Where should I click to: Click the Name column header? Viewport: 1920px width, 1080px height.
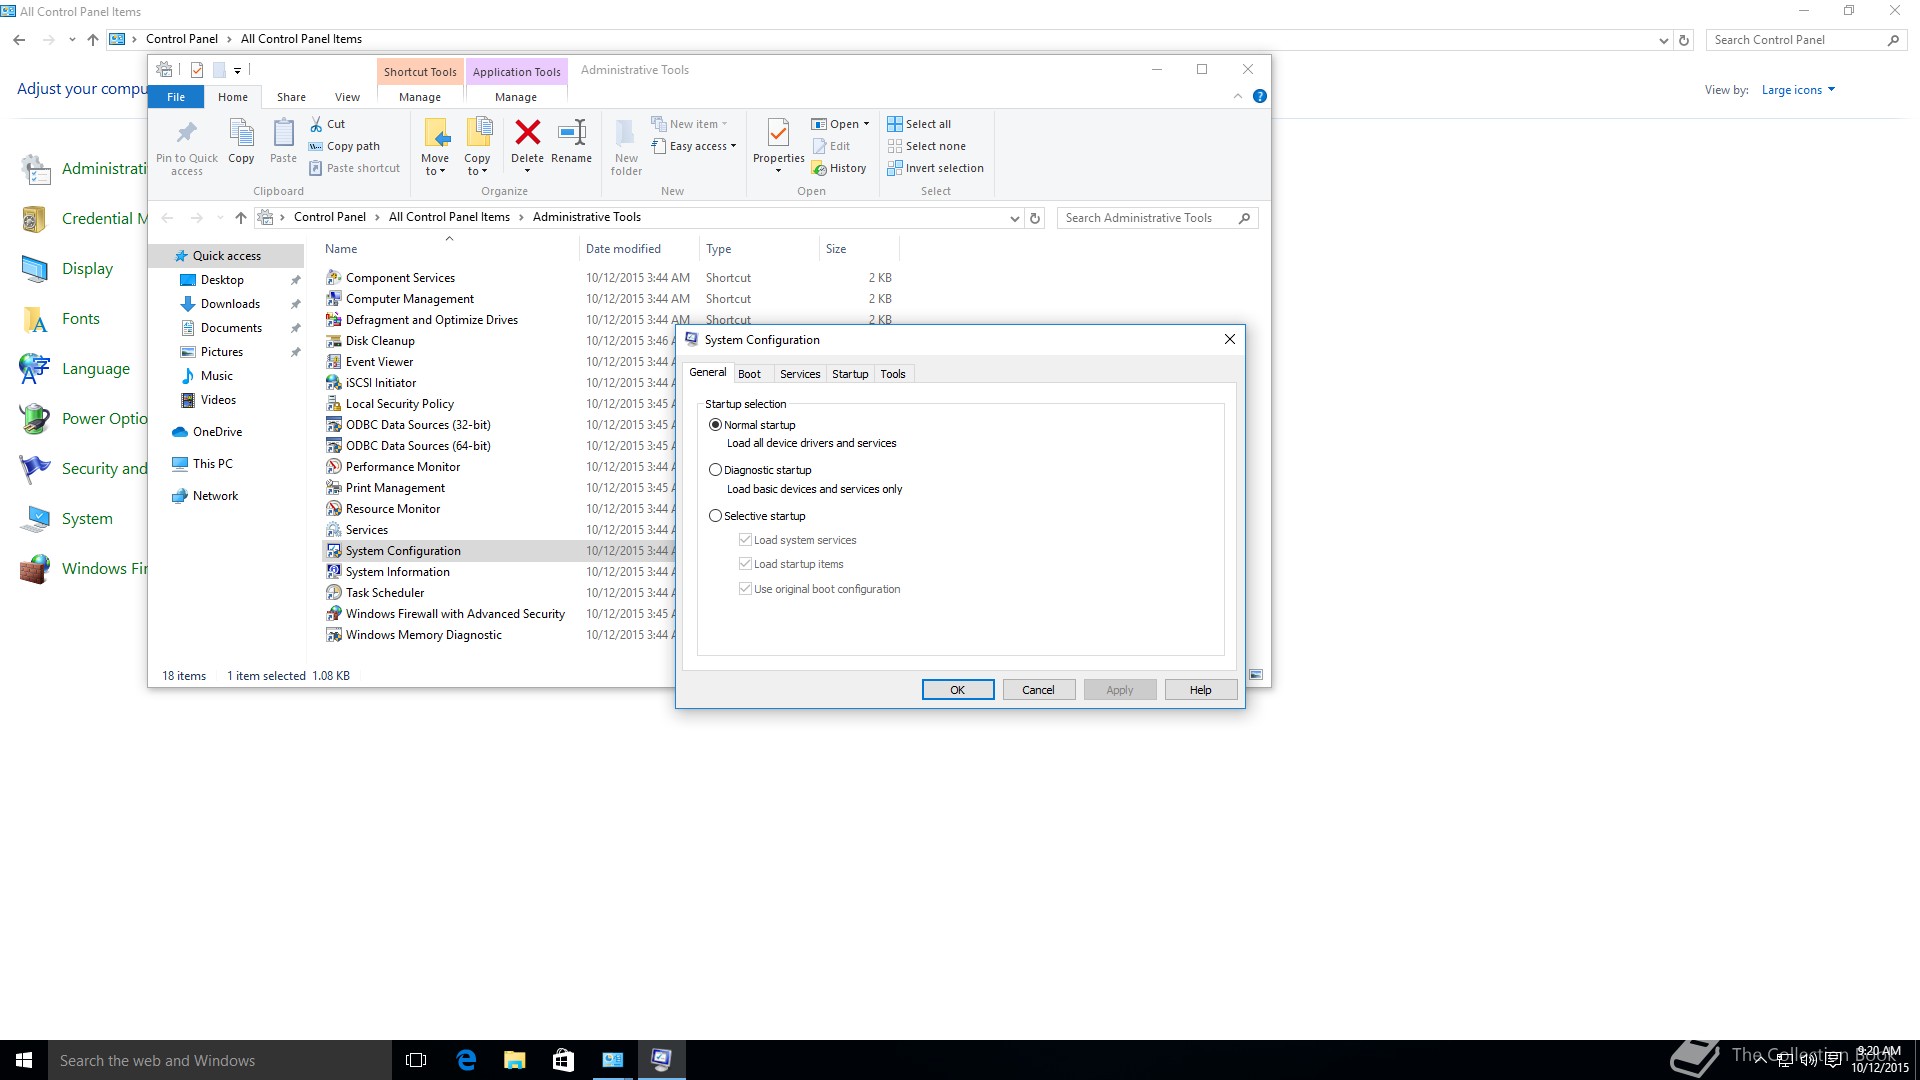coord(448,249)
